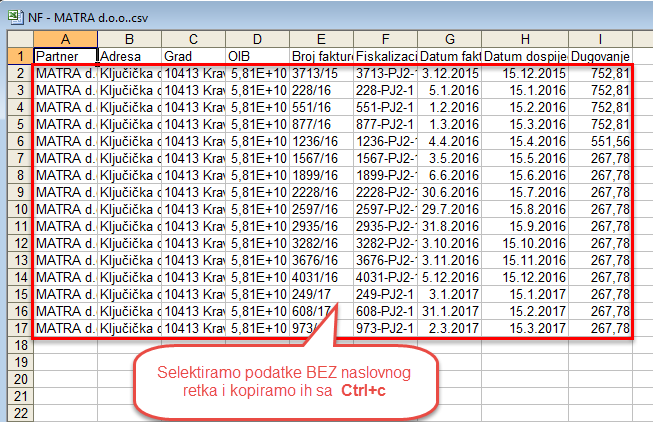
Task: Select row 10 header
Action: [x=20, y=209]
